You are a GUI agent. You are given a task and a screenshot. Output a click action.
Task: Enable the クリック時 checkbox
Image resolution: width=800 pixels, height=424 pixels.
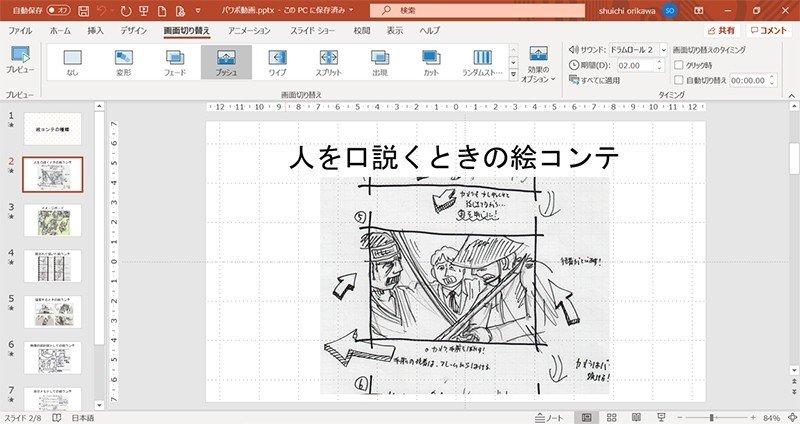point(679,65)
